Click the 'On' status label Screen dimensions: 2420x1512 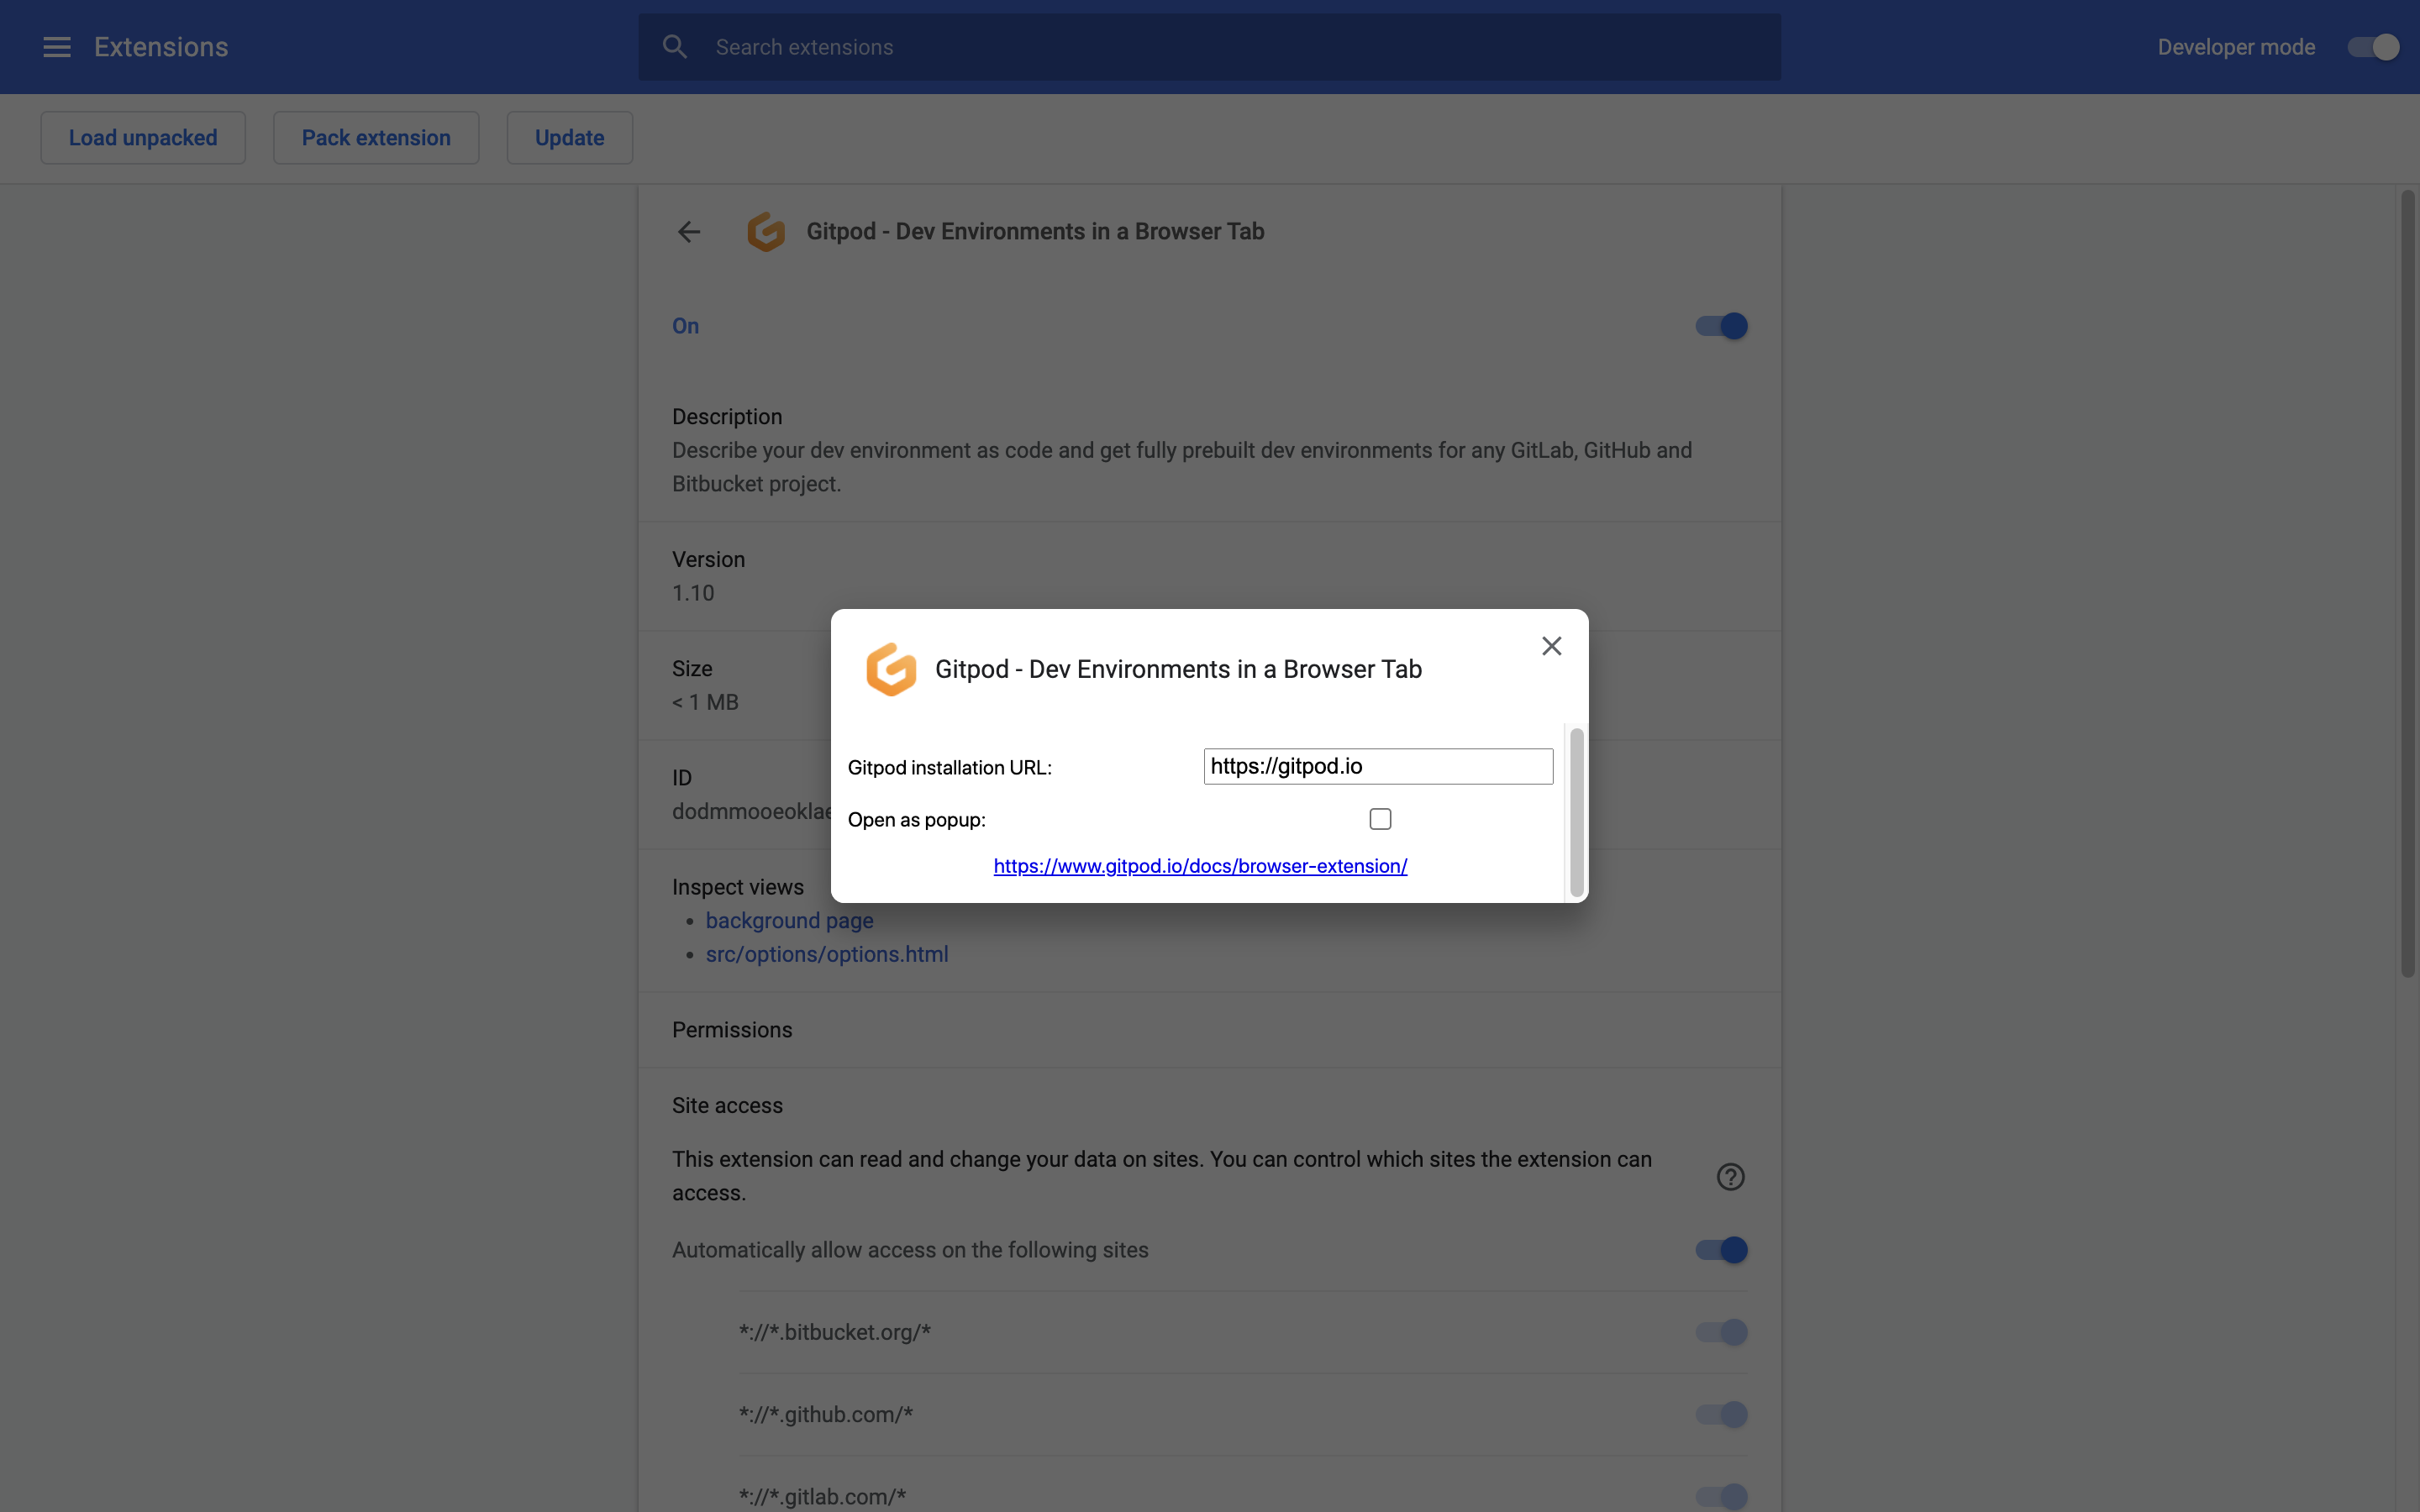click(x=685, y=326)
